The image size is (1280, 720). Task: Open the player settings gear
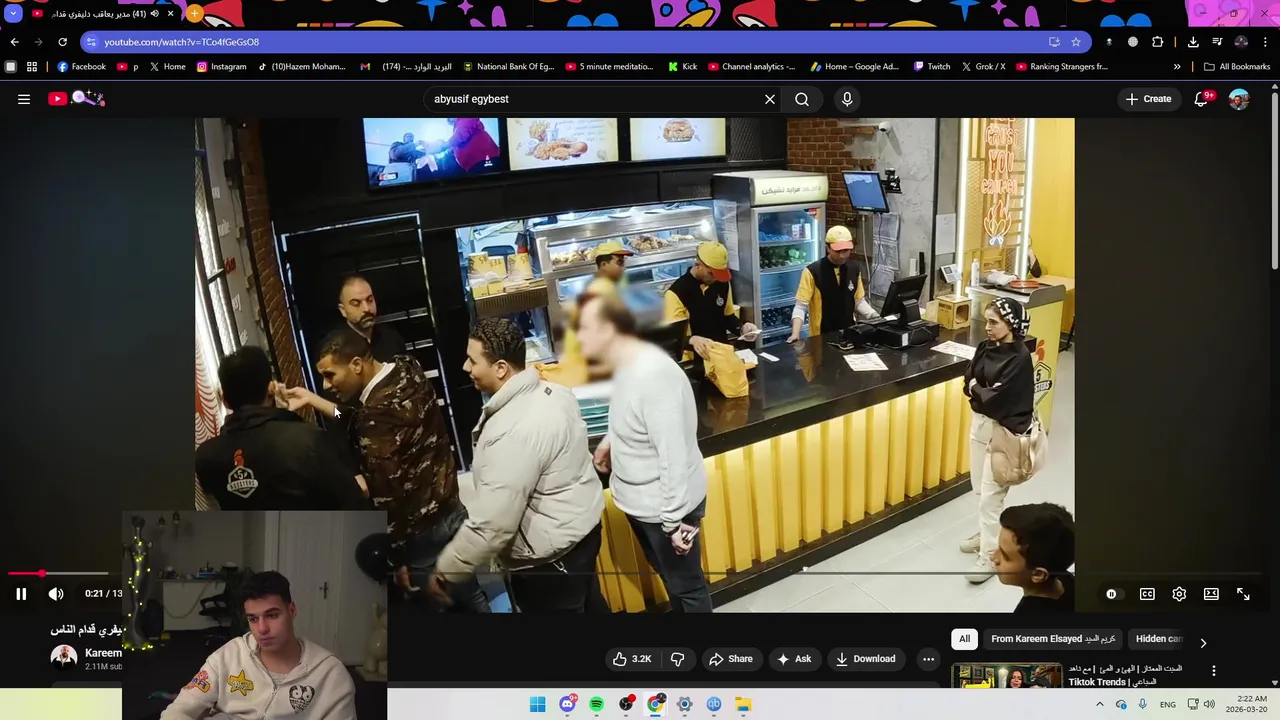tap(1179, 594)
